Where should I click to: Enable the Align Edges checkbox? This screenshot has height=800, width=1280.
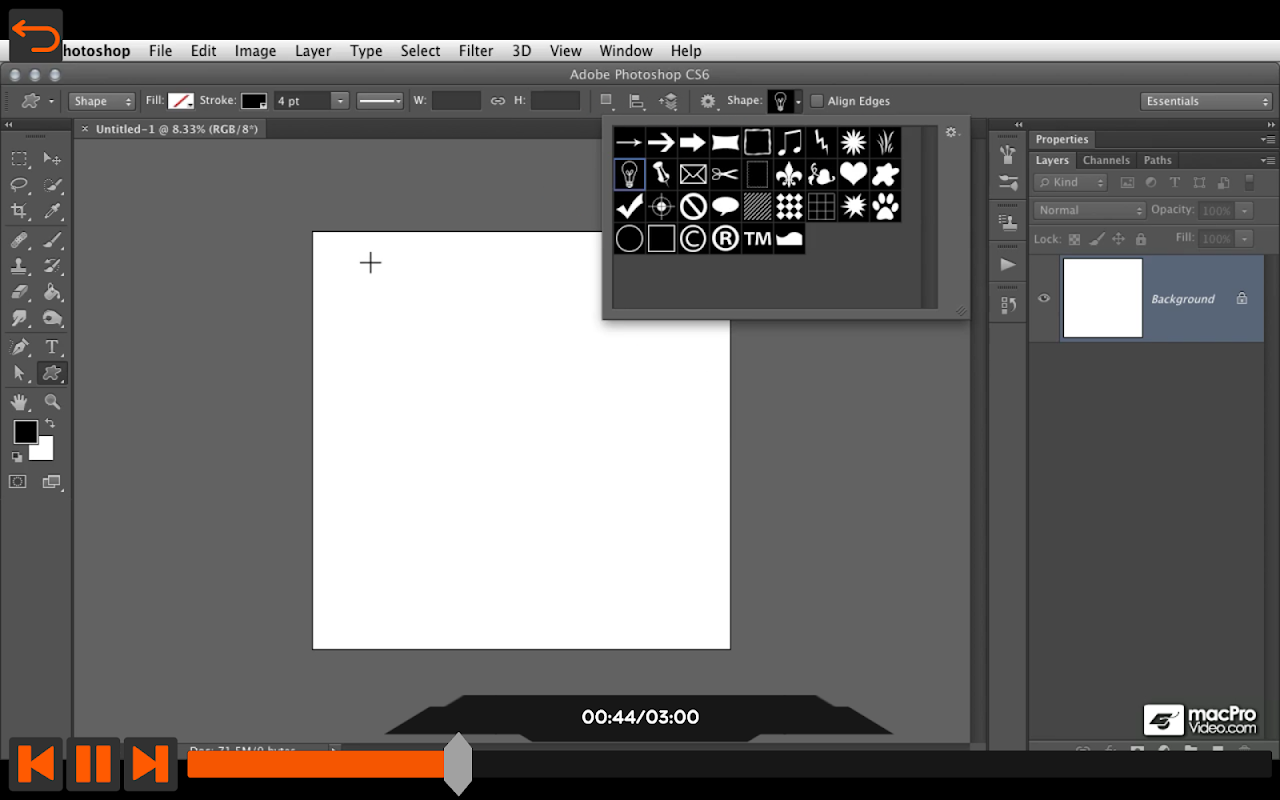pos(817,101)
